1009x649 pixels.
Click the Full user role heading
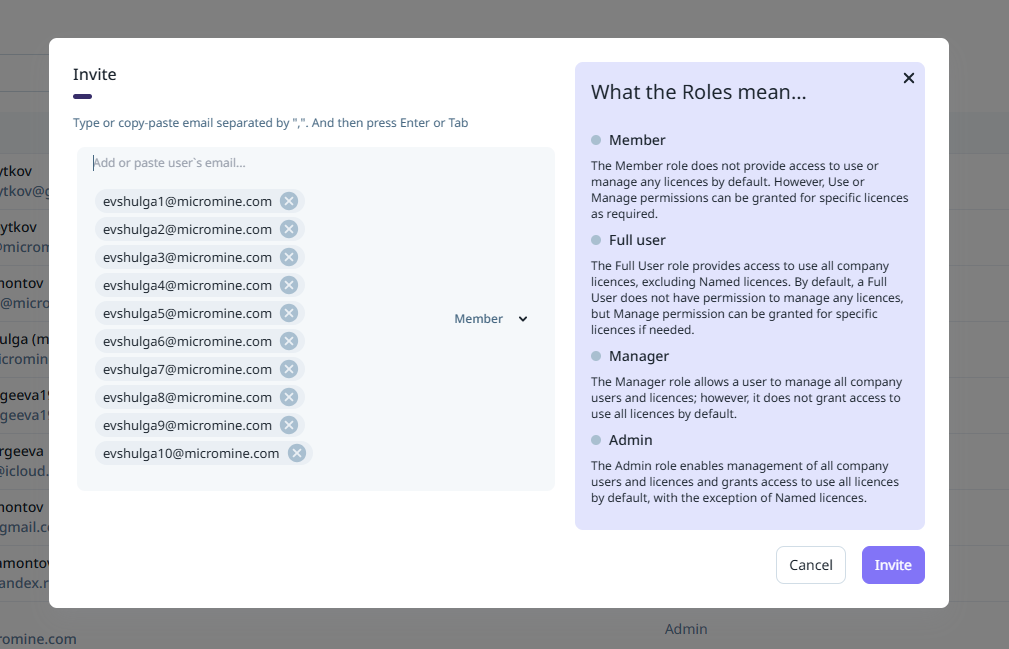pyautogui.click(x=636, y=240)
